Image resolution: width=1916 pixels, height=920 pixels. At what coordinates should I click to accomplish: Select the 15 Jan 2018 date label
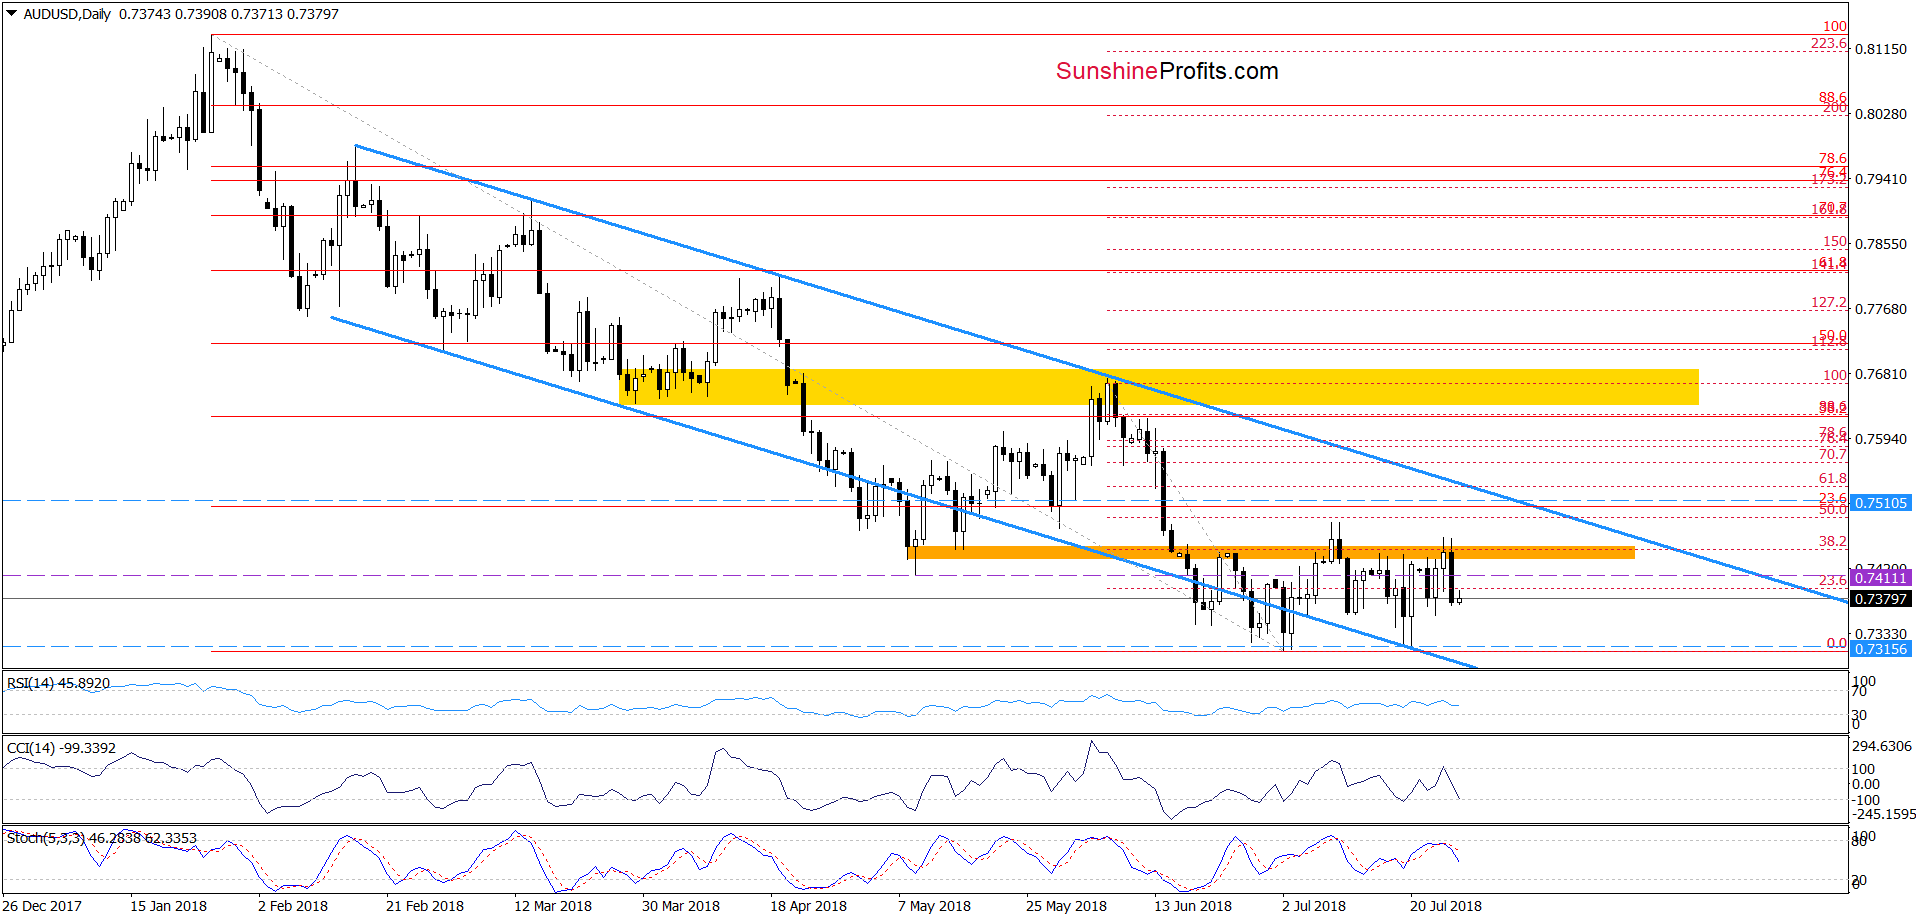click(168, 906)
